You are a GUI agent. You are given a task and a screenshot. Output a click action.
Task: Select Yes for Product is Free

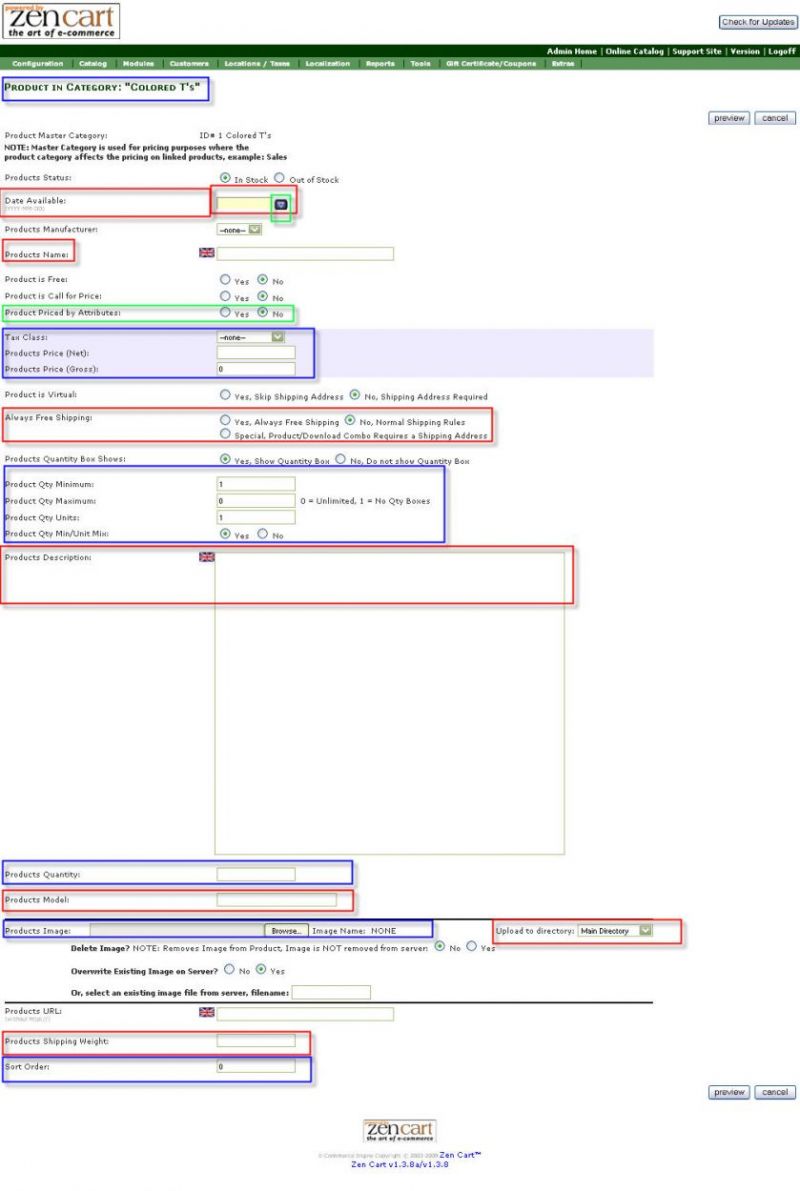[226, 280]
